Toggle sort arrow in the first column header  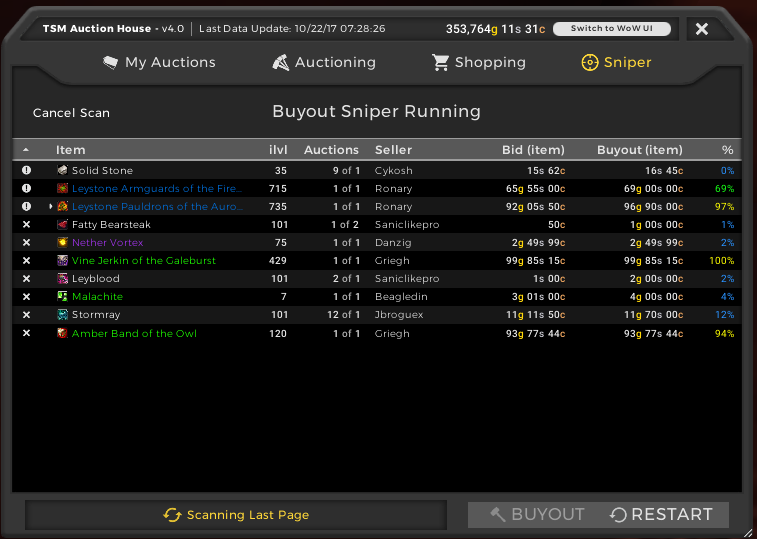[26, 150]
